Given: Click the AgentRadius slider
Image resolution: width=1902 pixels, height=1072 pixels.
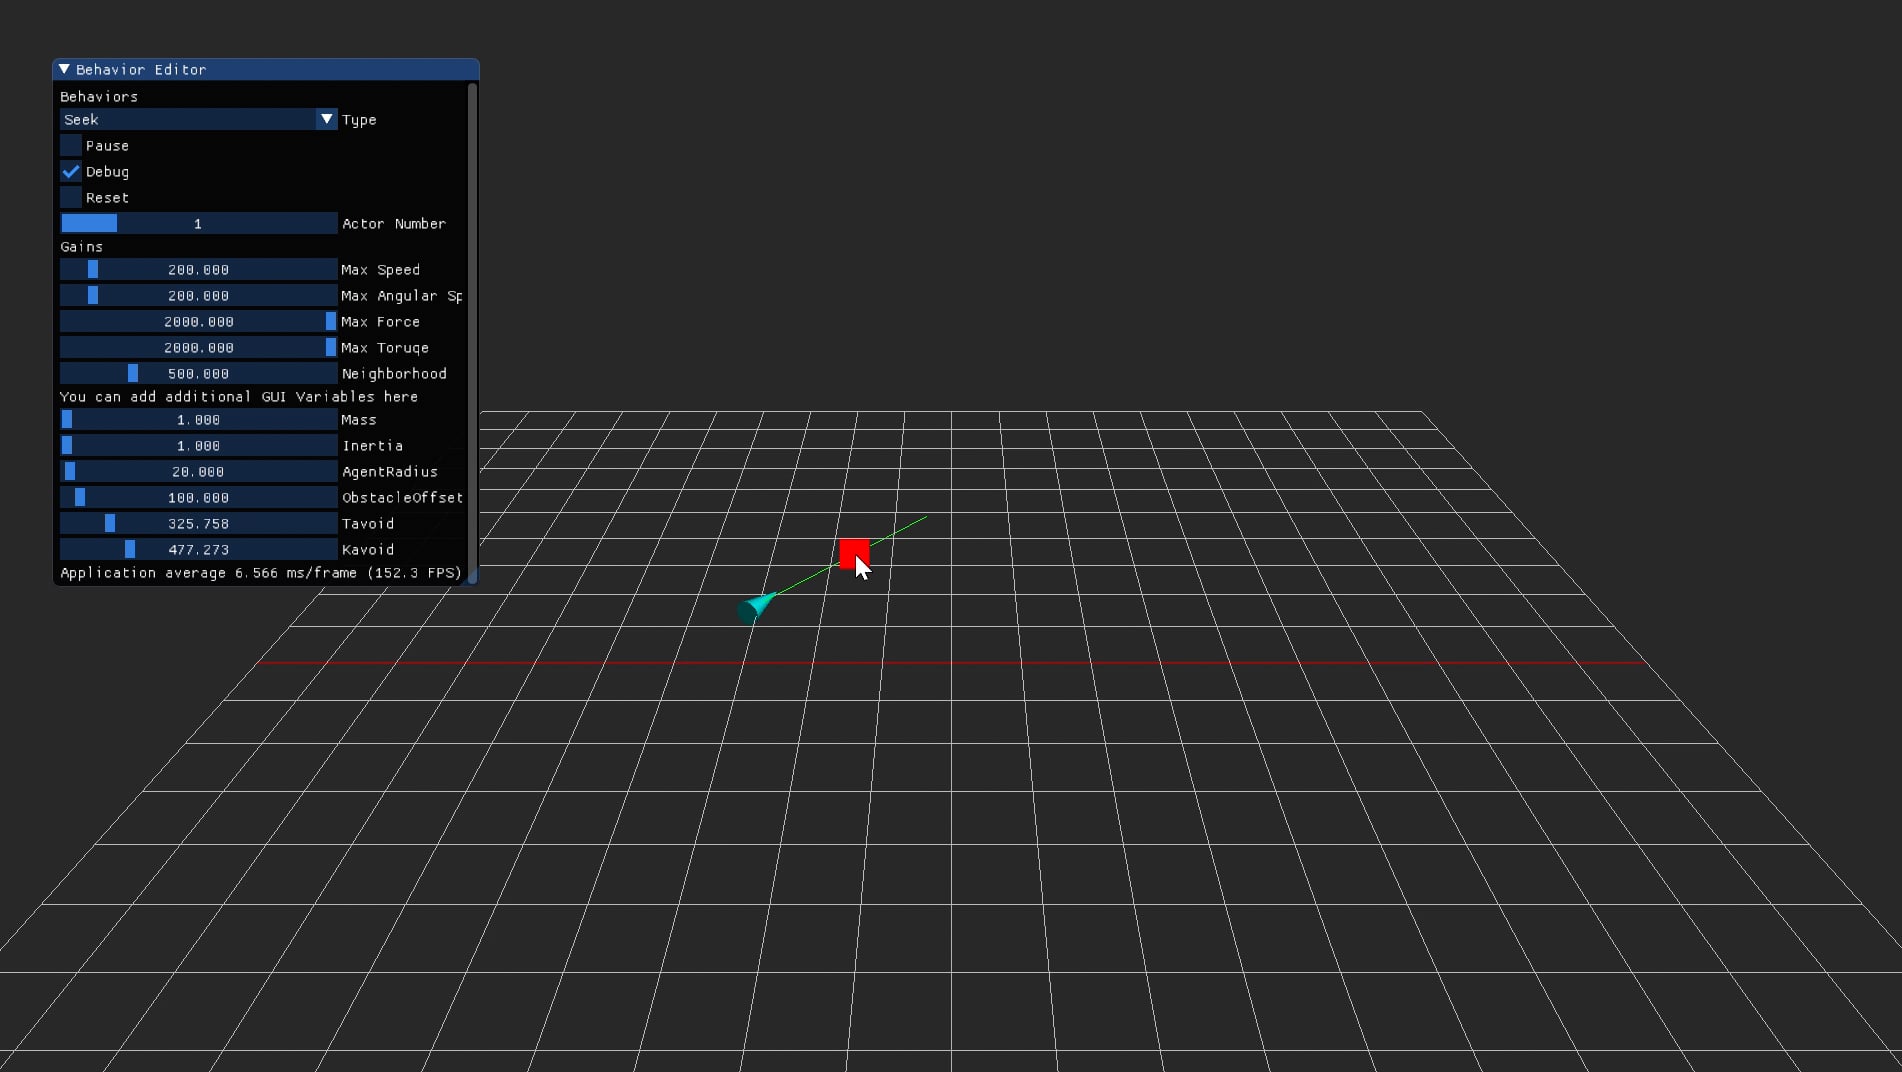Looking at the screenshot, I should (x=198, y=472).
